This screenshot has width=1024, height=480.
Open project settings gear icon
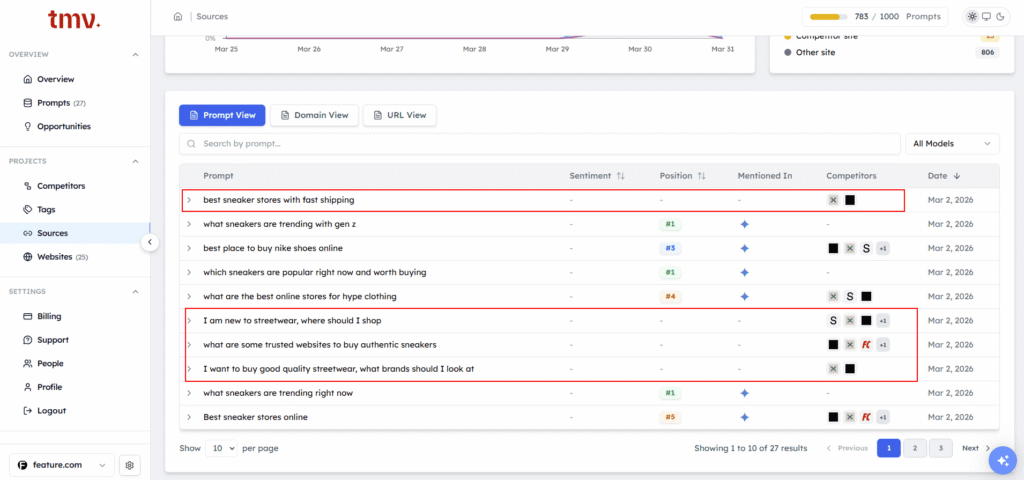[130, 465]
